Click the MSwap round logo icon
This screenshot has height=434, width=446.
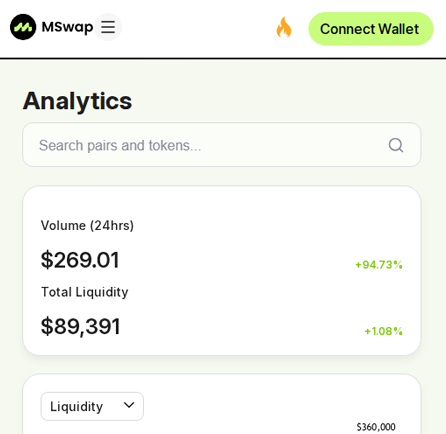coord(23,27)
